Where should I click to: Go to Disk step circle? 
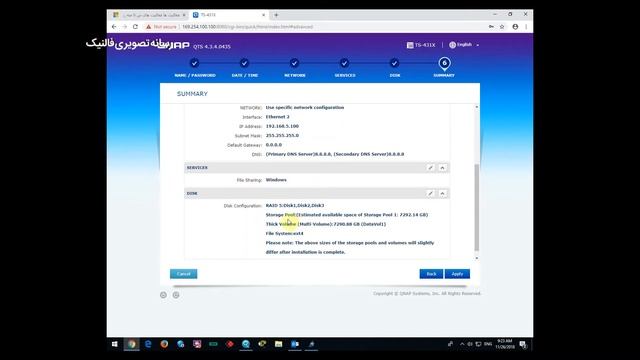tap(394, 63)
